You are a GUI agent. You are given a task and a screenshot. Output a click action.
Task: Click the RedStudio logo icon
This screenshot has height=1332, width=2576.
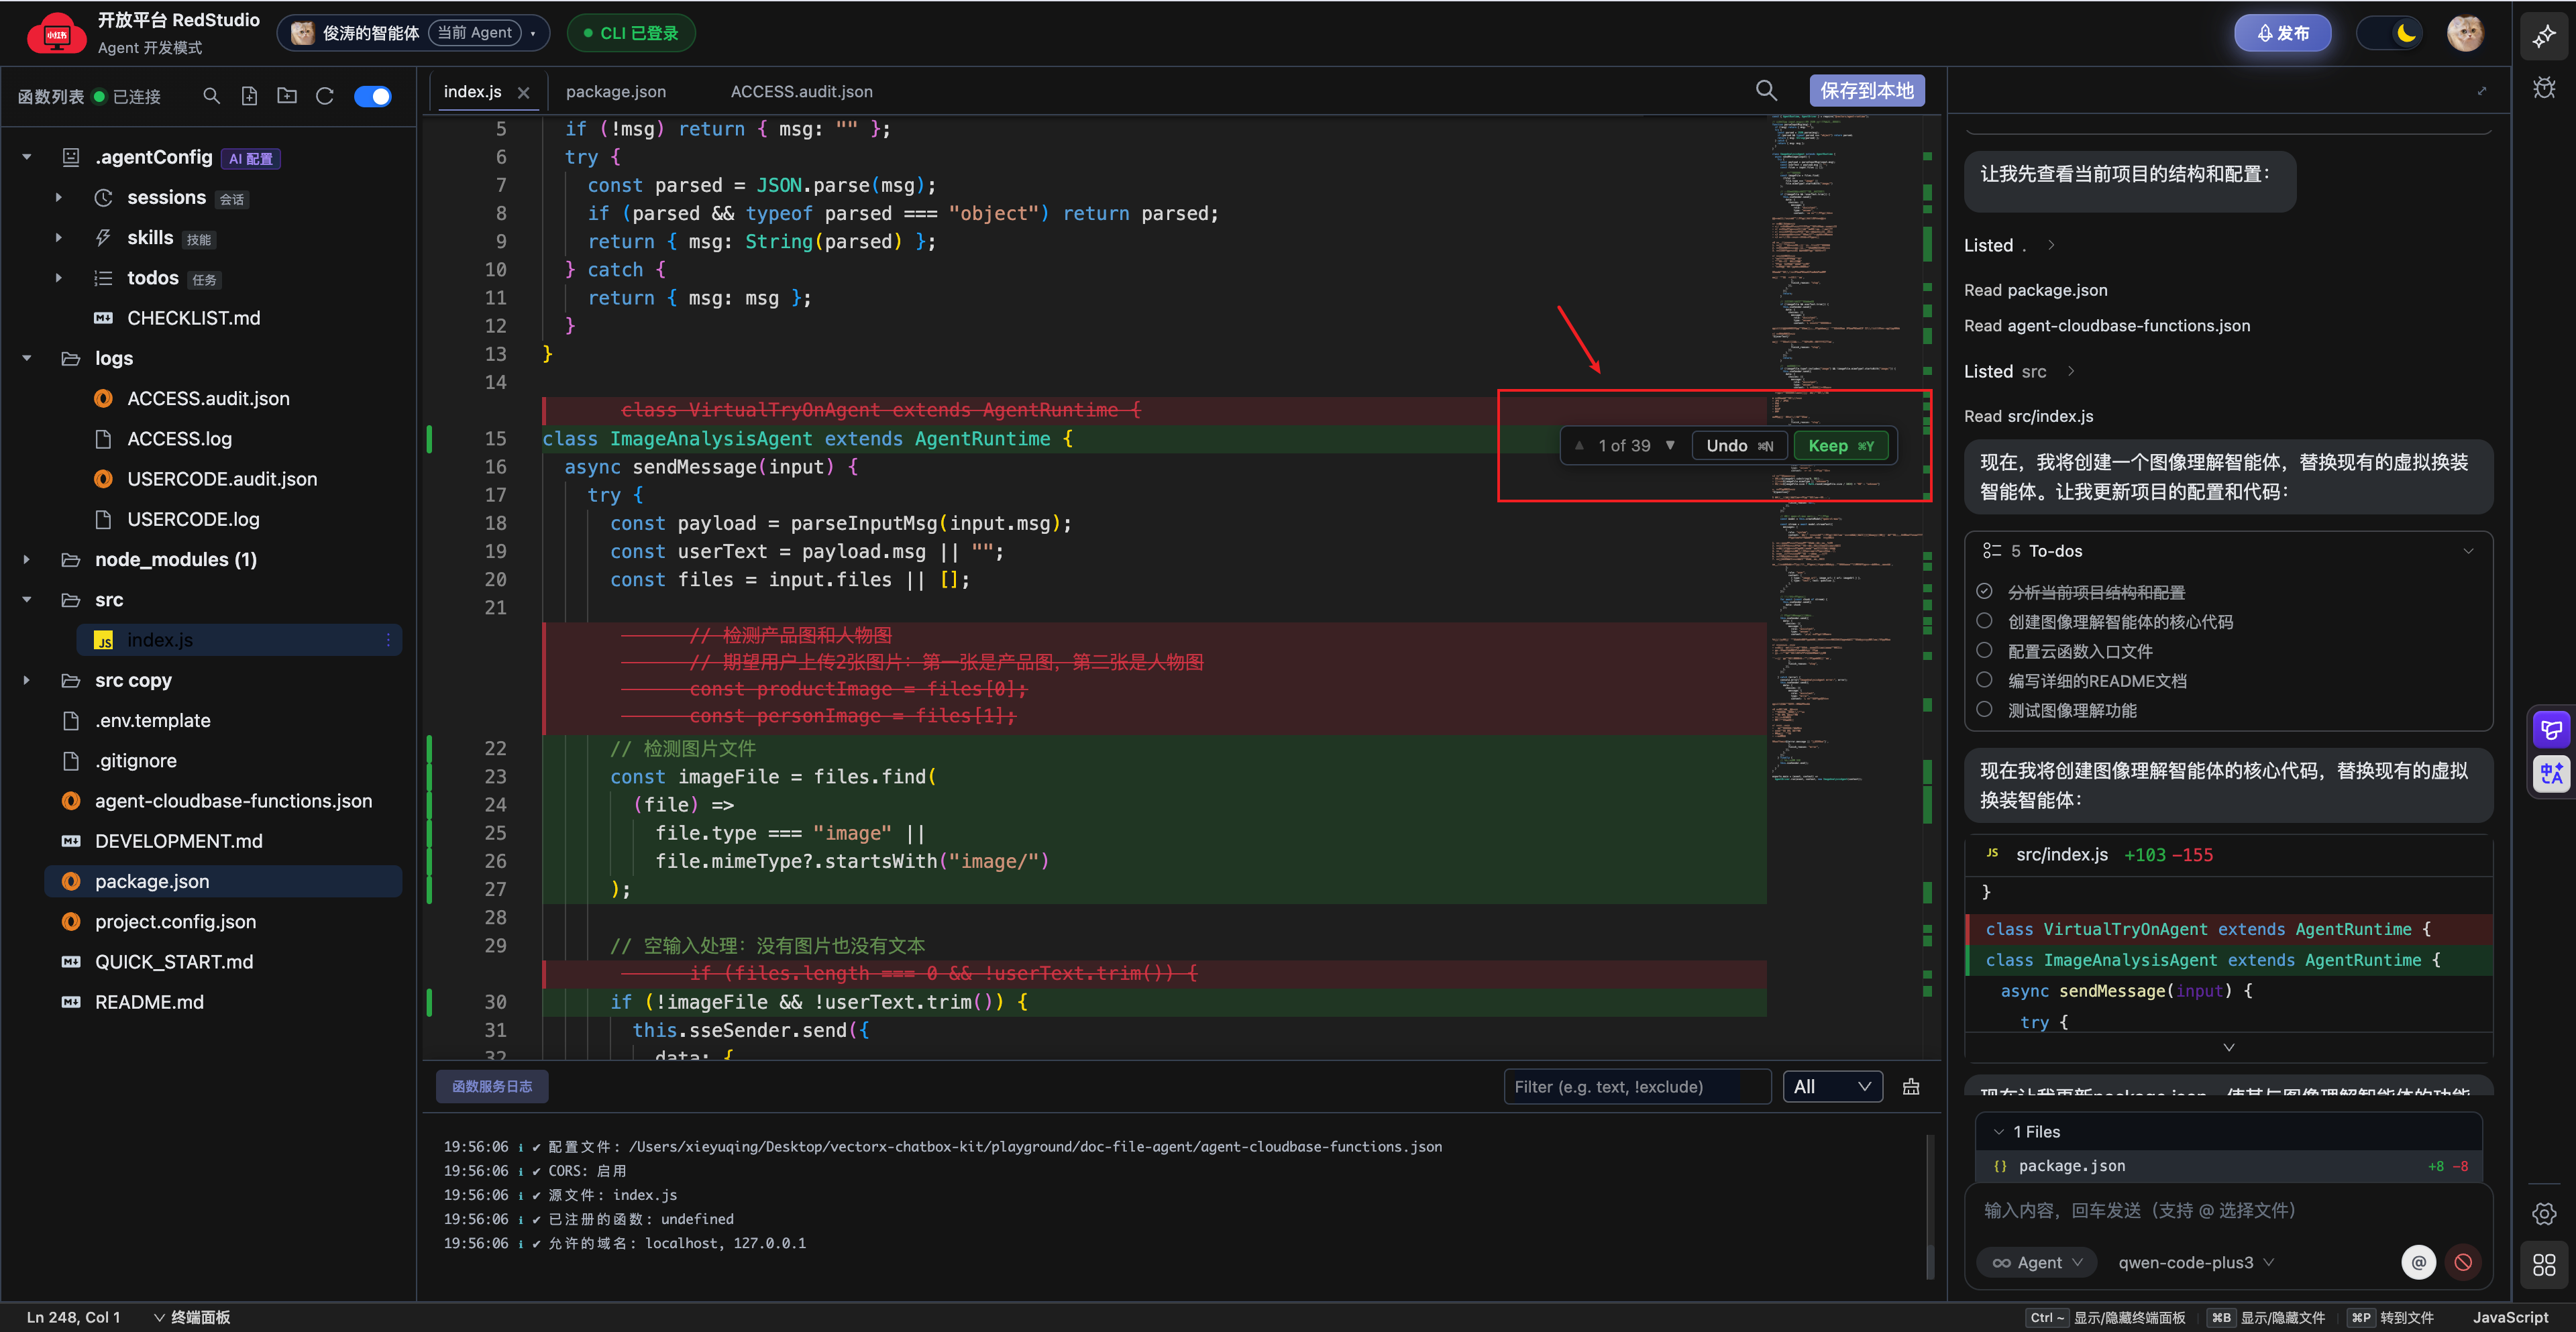coord(56,33)
